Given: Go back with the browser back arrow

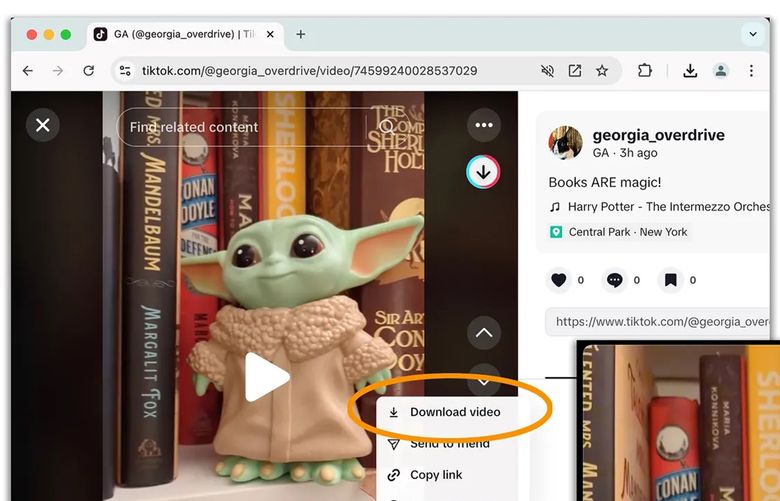Looking at the screenshot, I should coord(28,71).
